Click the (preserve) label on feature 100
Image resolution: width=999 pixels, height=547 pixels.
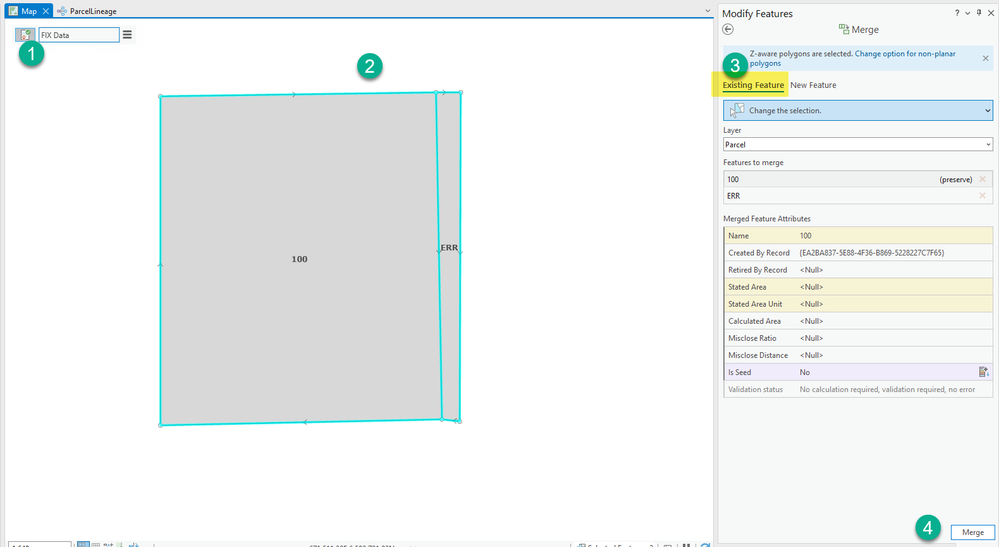956,180
